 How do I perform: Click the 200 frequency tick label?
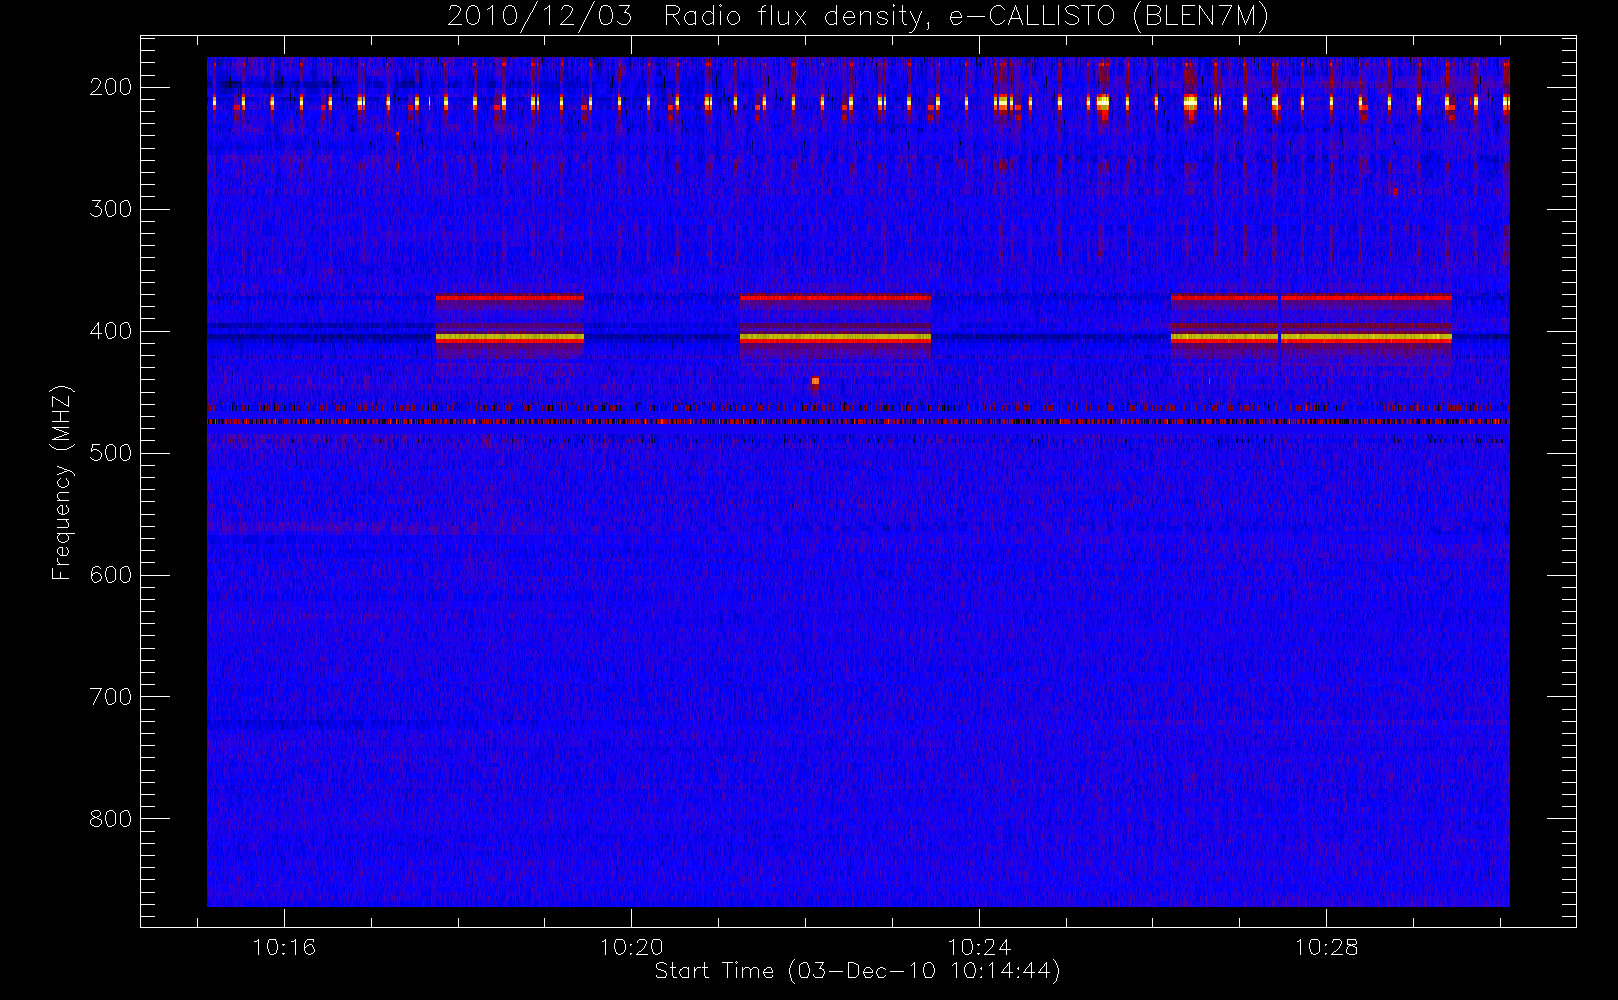pos(111,87)
